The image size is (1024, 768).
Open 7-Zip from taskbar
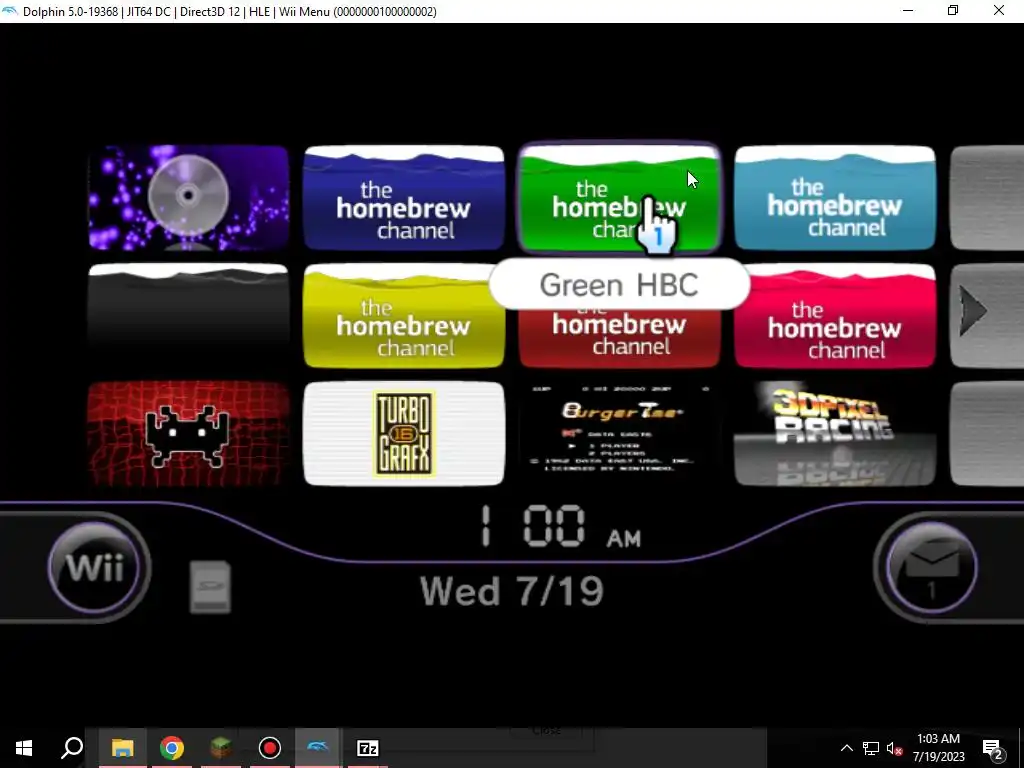point(368,748)
